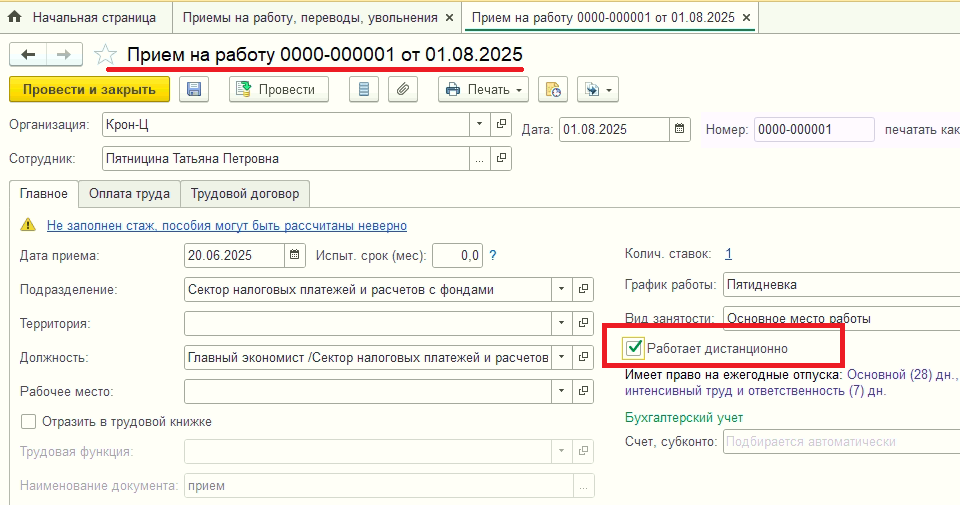Add document to favorites with star icon
The width and height of the screenshot is (960, 505).
point(105,55)
